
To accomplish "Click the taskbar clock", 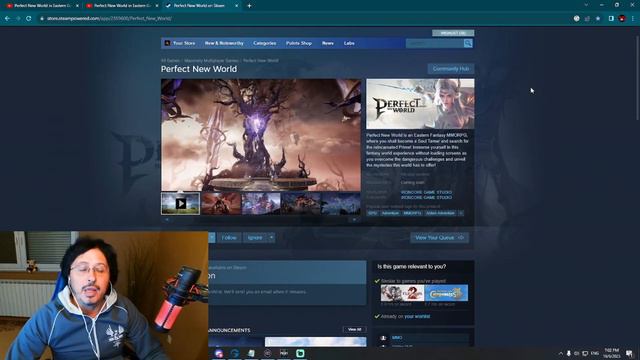I will [611, 353].
